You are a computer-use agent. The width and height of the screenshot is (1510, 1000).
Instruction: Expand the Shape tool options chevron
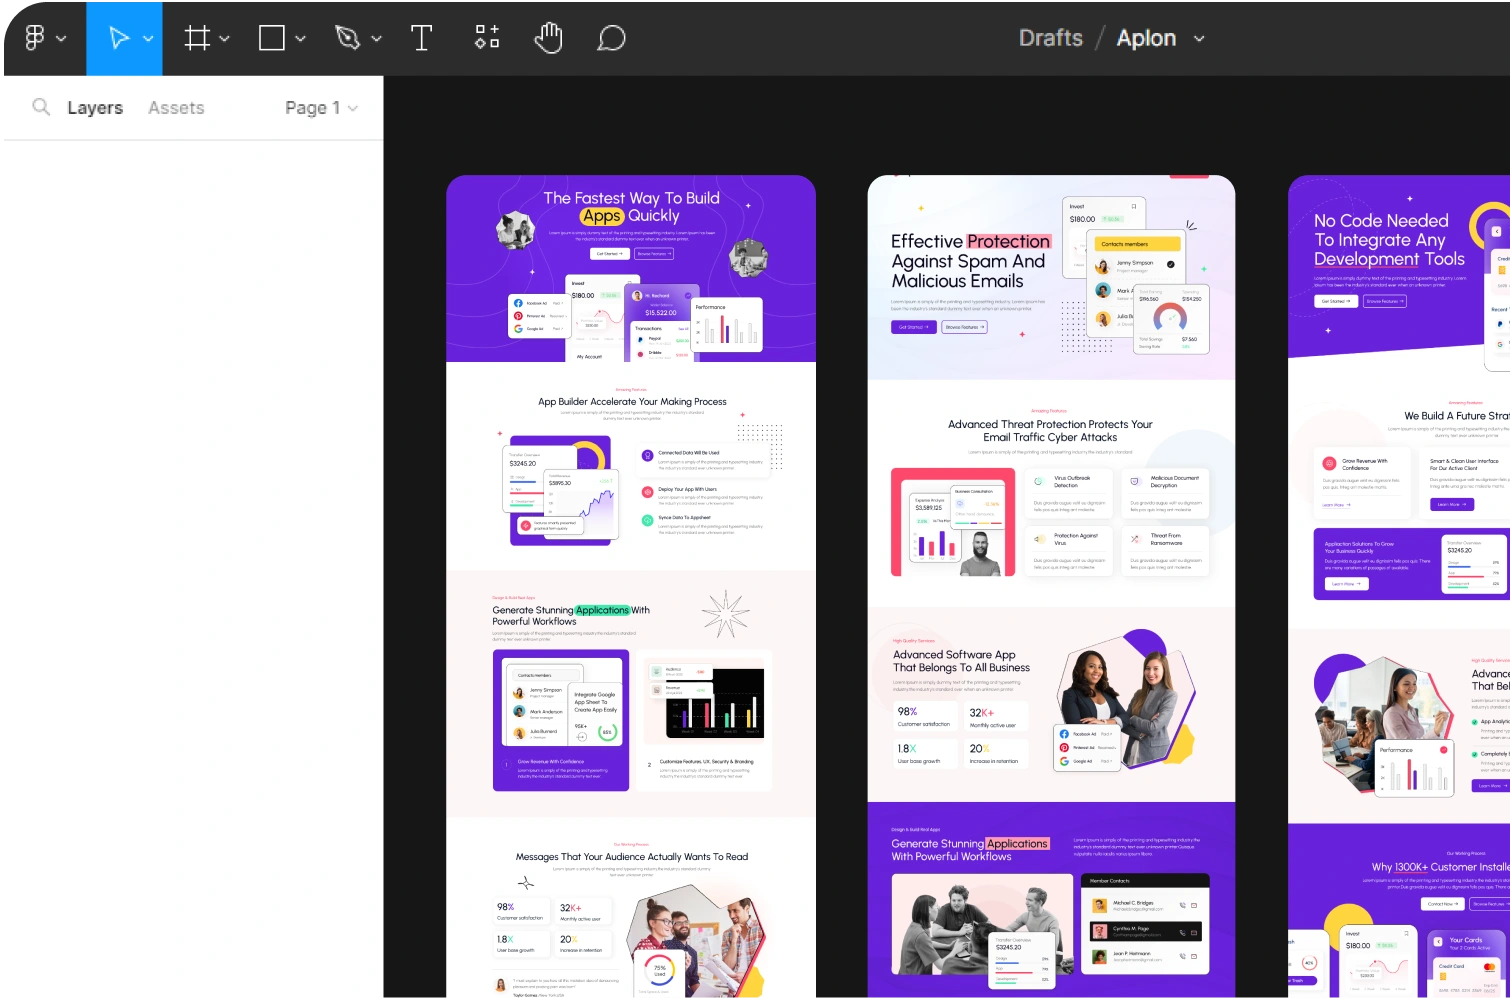click(x=301, y=38)
